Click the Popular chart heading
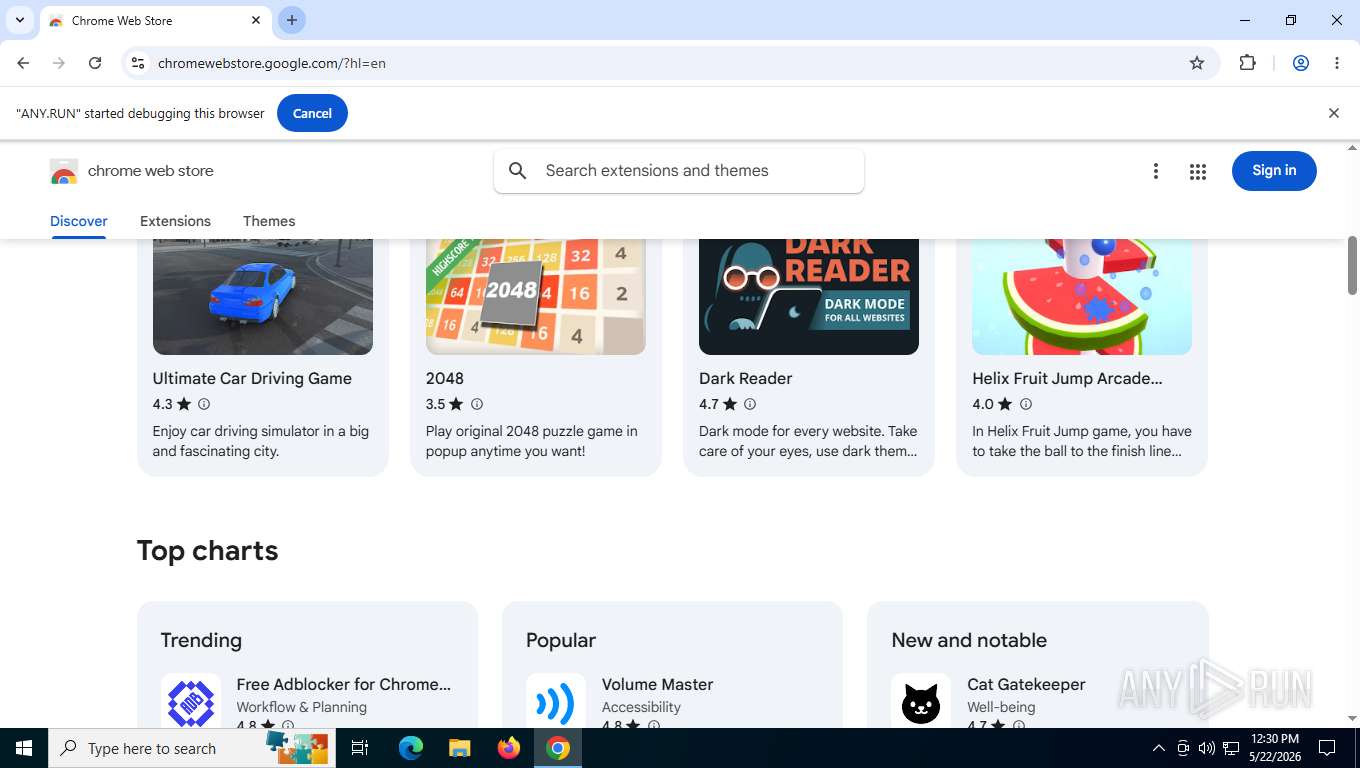The height and width of the screenshot is (768, 1360). (561, 640)
